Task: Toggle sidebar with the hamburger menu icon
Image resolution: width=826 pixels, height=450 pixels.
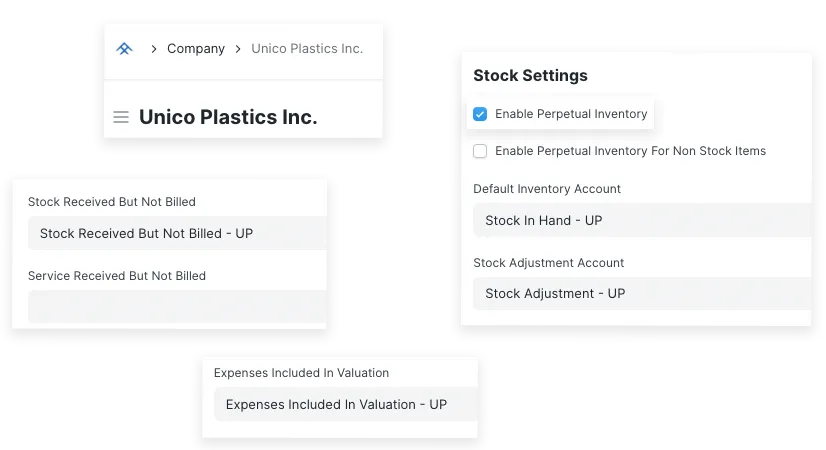Action: tap(121, 117)
